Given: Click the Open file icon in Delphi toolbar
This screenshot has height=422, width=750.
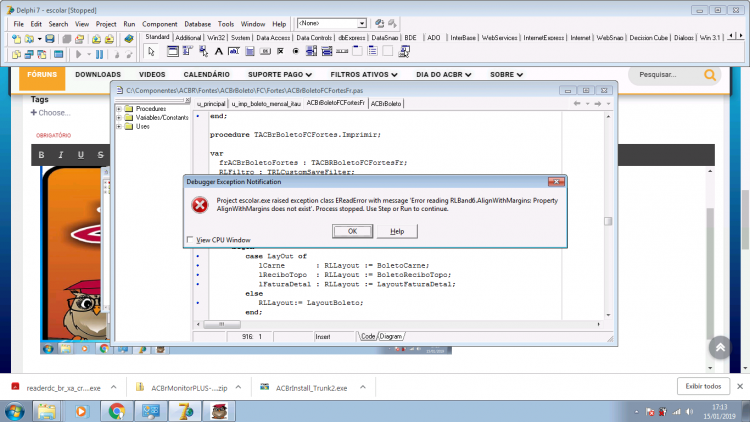Looking at the screenshot, I should click(29, 39).
